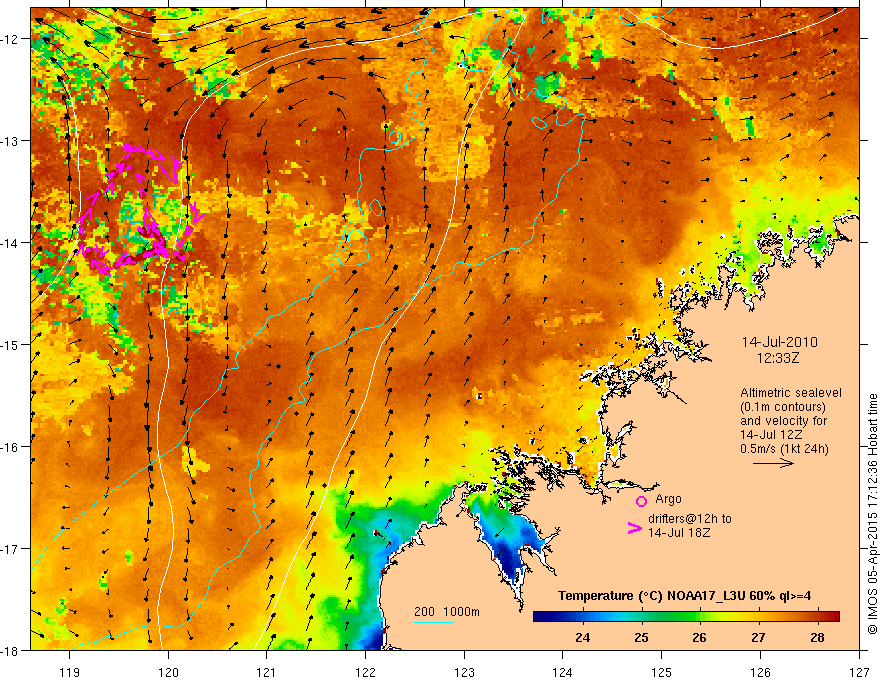Click longitude label 125 on bottom axis
880x680 pixels.
661,672
